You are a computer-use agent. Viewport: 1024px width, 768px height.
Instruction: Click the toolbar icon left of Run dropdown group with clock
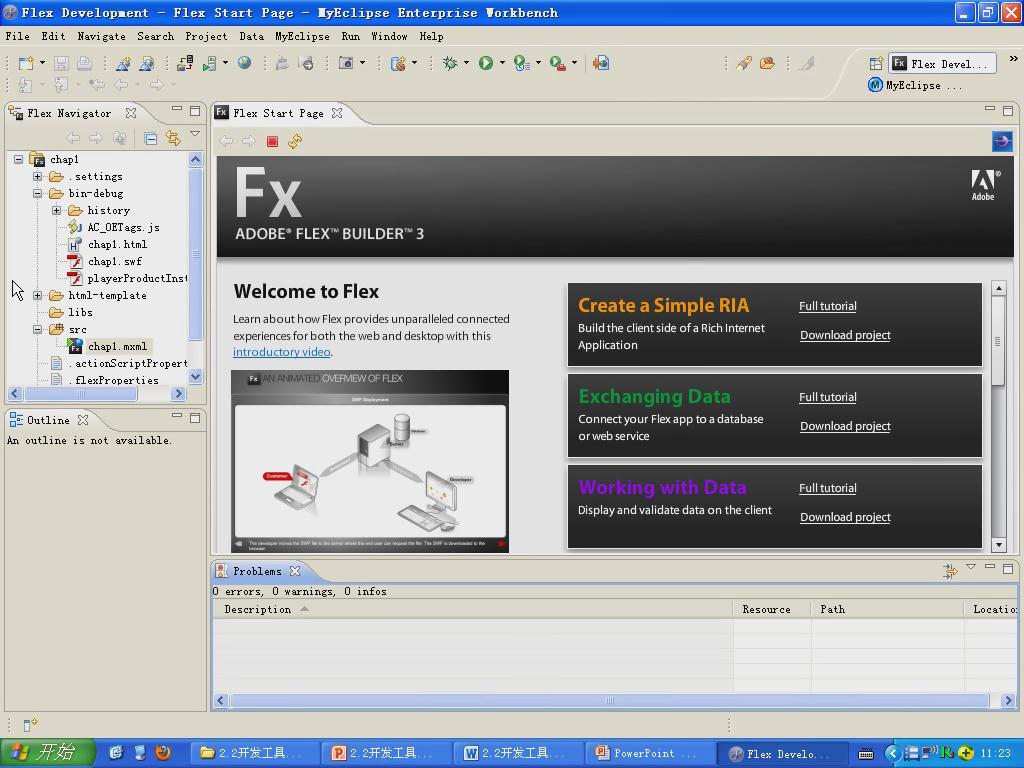[522, 63]
